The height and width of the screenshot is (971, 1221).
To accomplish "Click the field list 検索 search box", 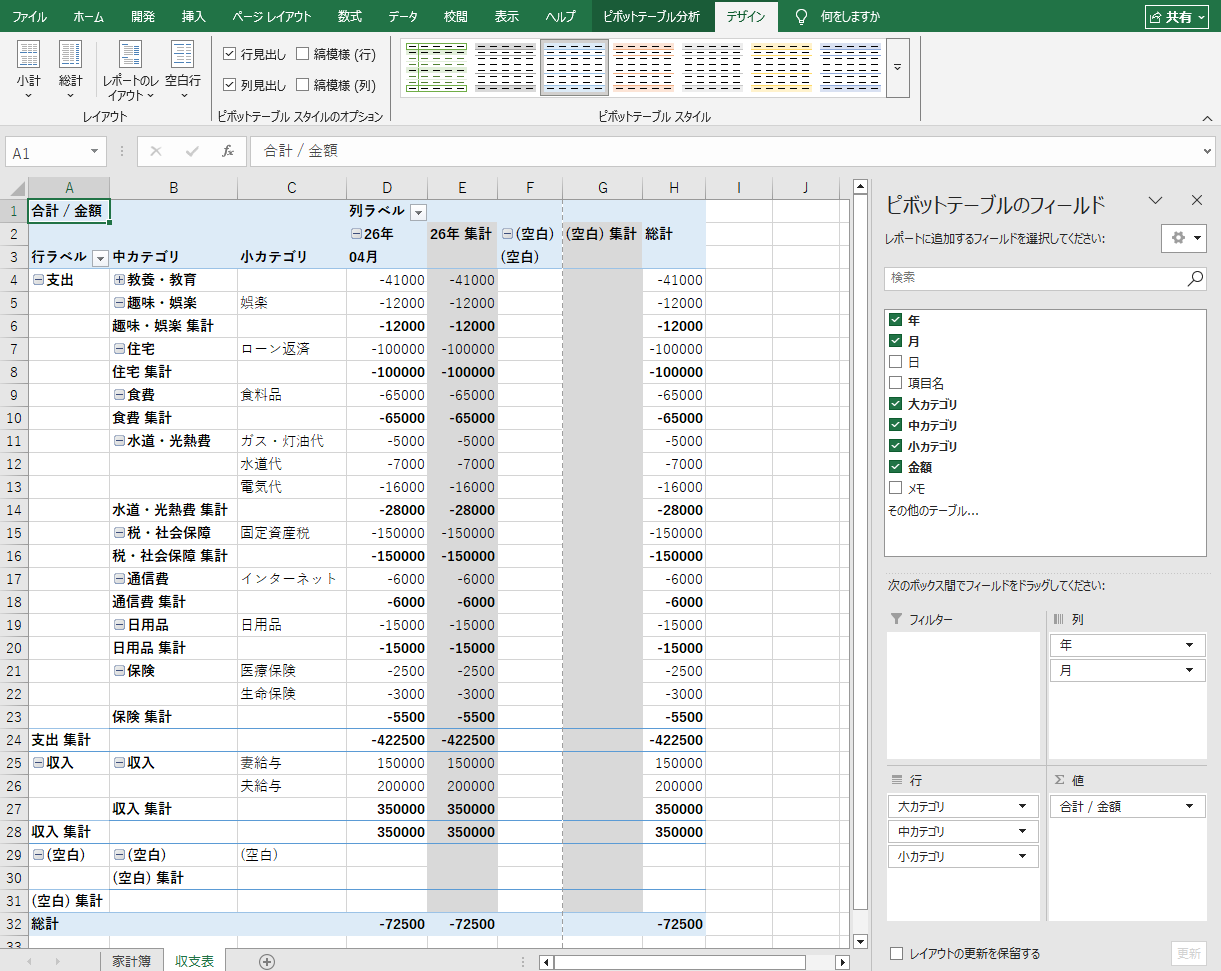I will click(x=1035, y=278).
